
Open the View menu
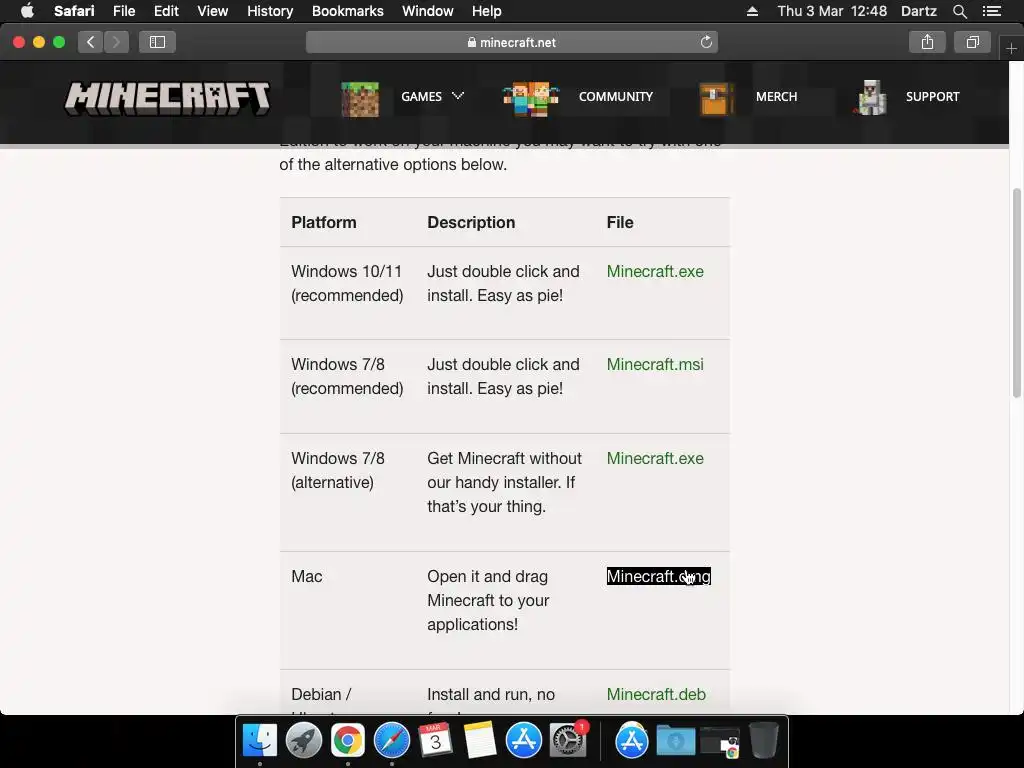[x=212, y=11]
